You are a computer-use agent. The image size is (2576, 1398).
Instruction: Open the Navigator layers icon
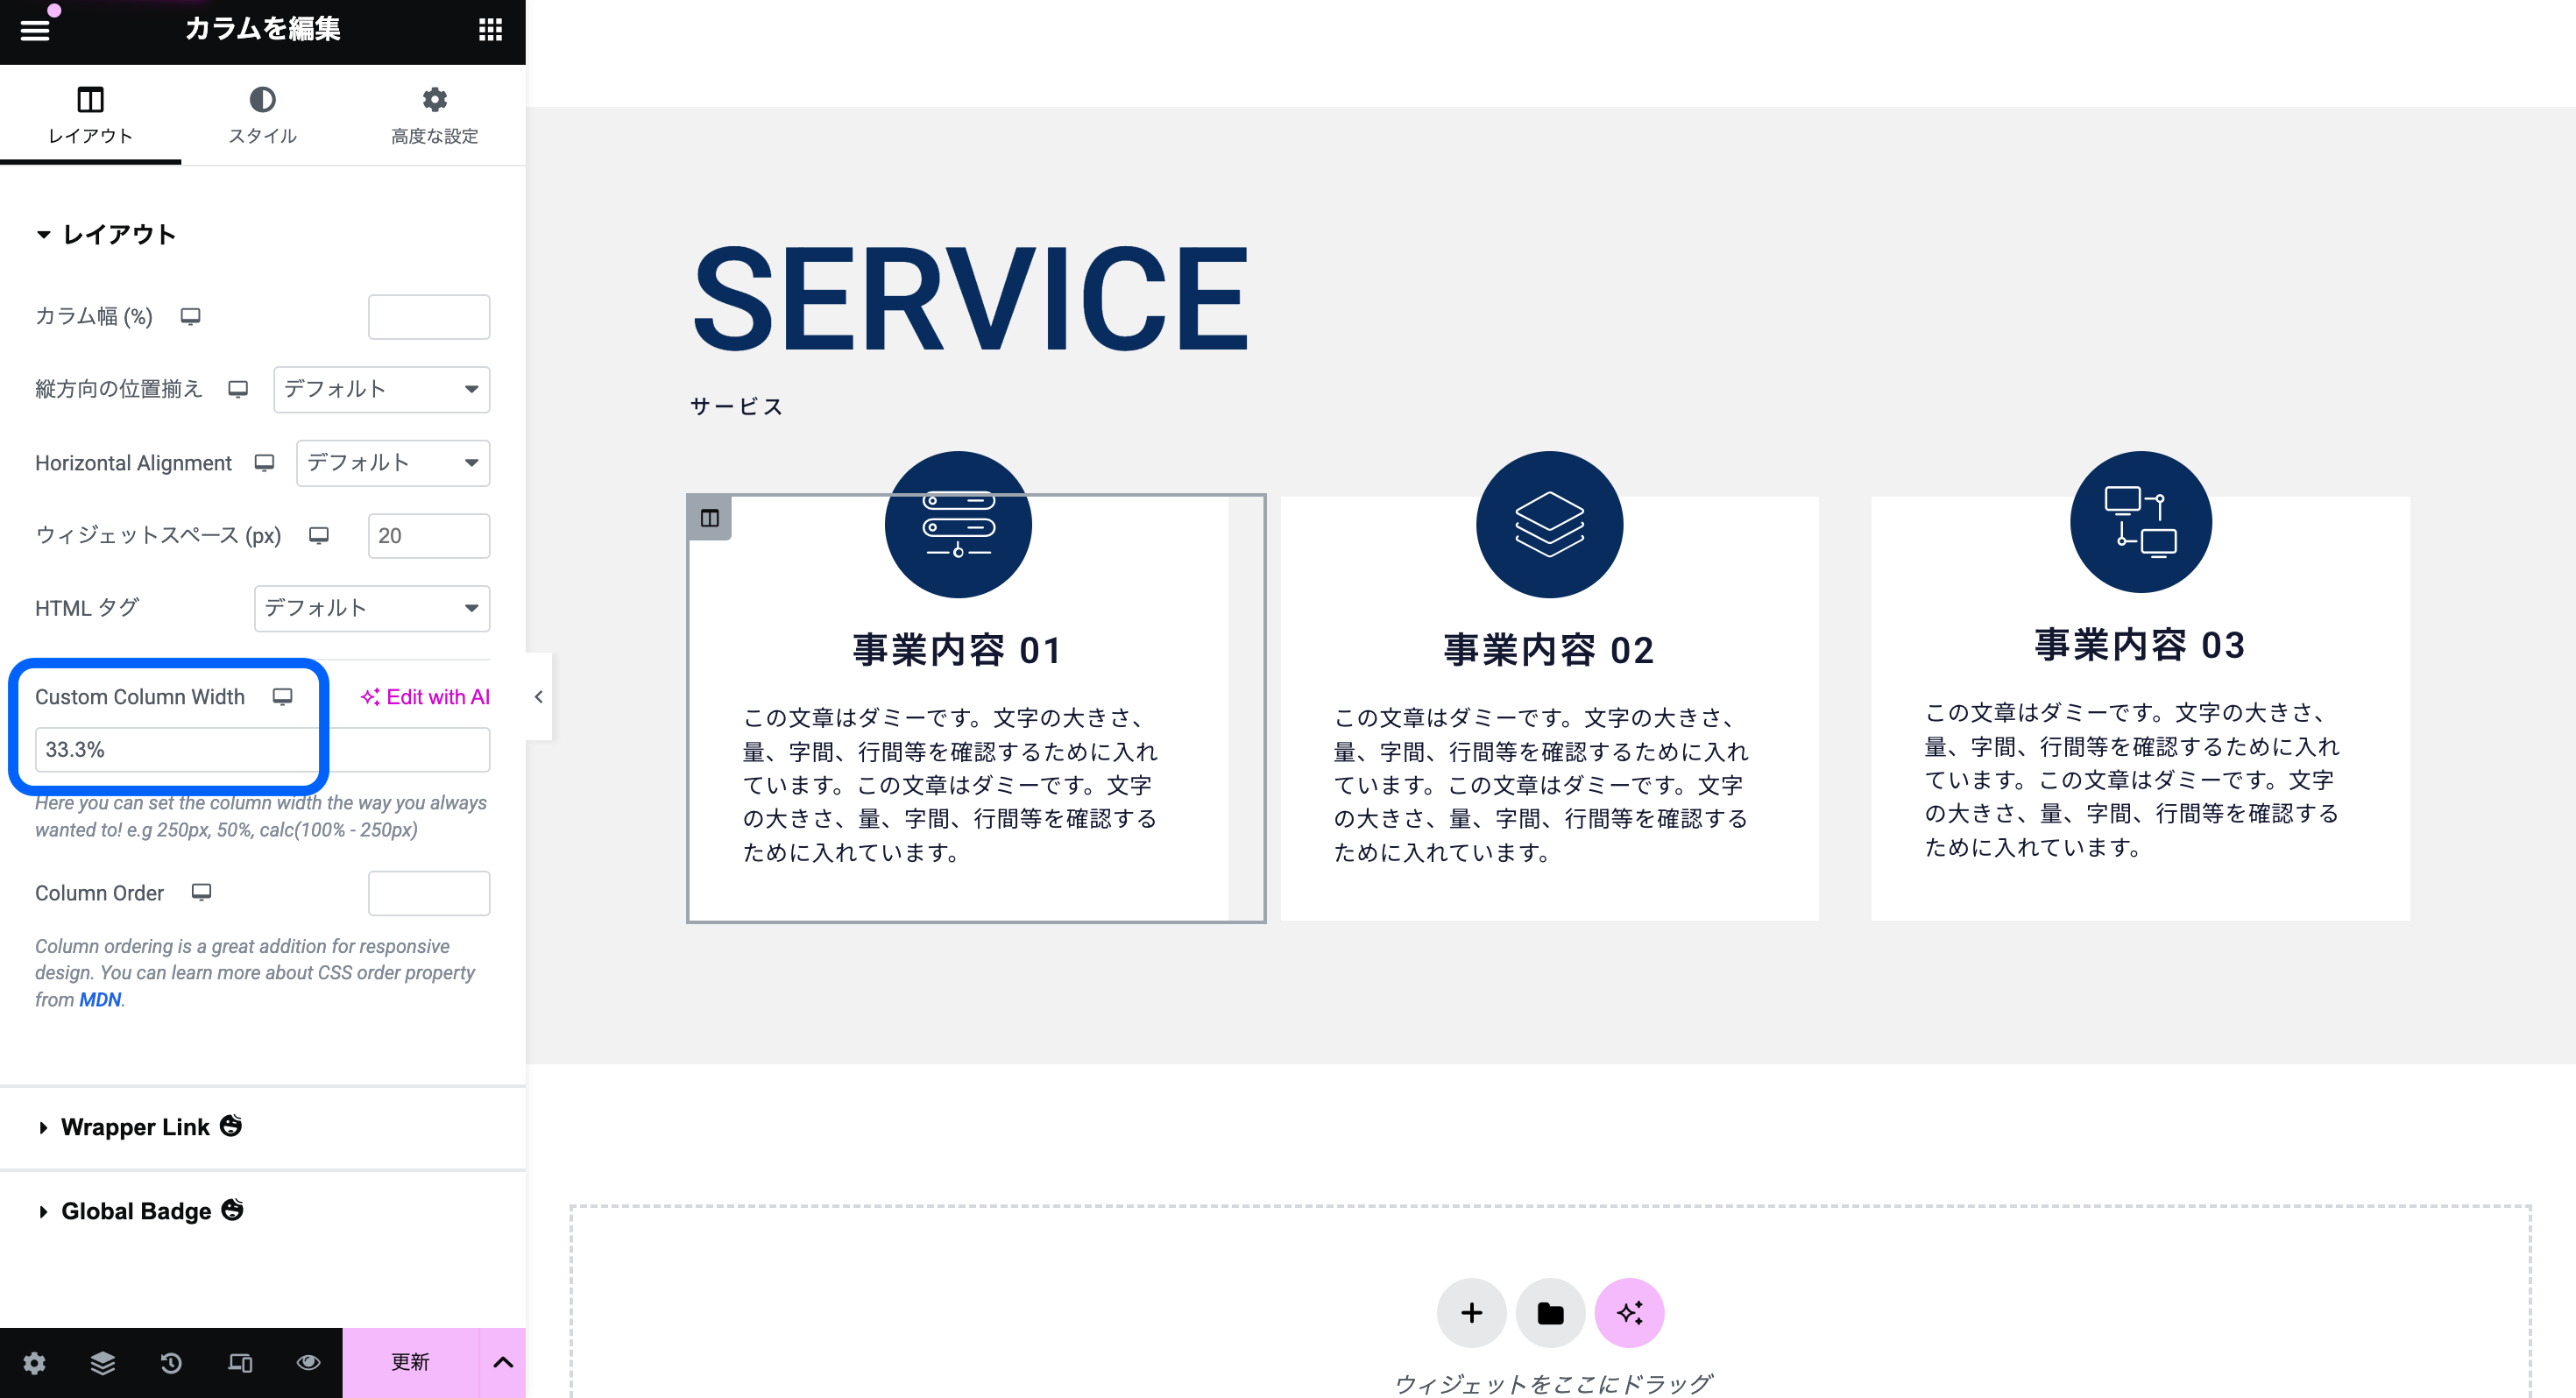click(x=102, y=1362)
